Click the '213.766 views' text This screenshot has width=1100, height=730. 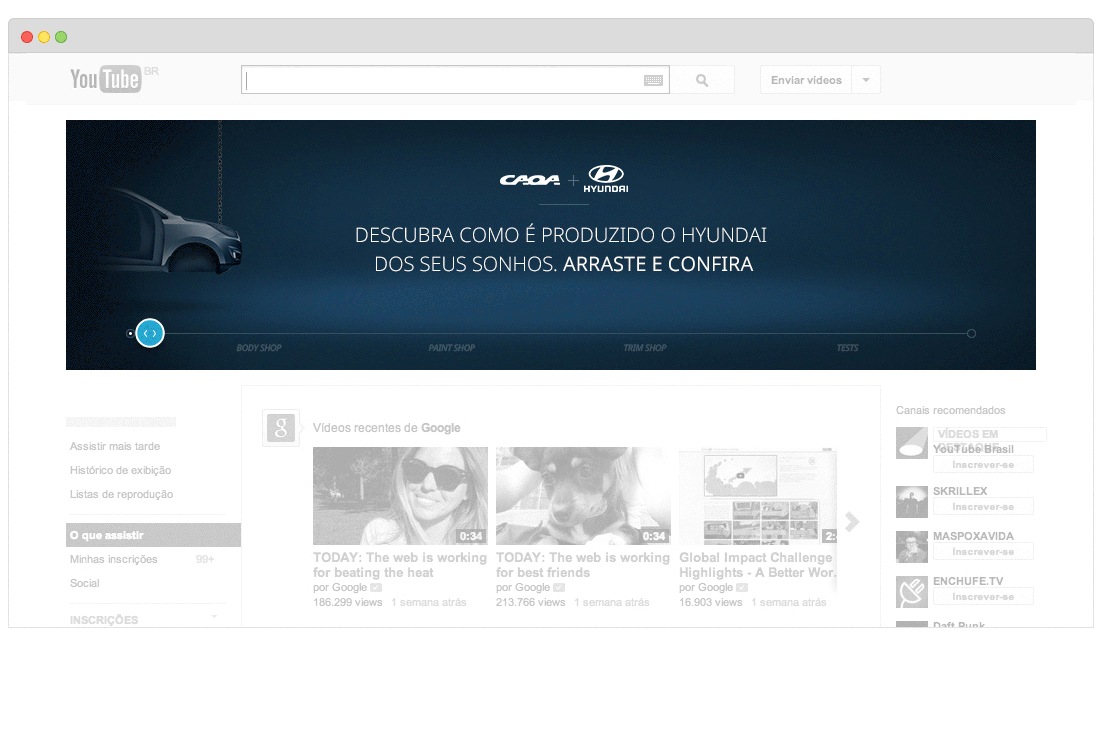tap(530, 602)
